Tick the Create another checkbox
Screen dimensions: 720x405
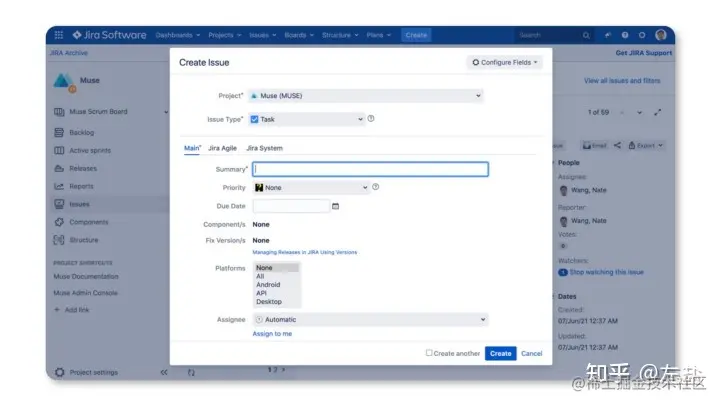coord(429,353)
